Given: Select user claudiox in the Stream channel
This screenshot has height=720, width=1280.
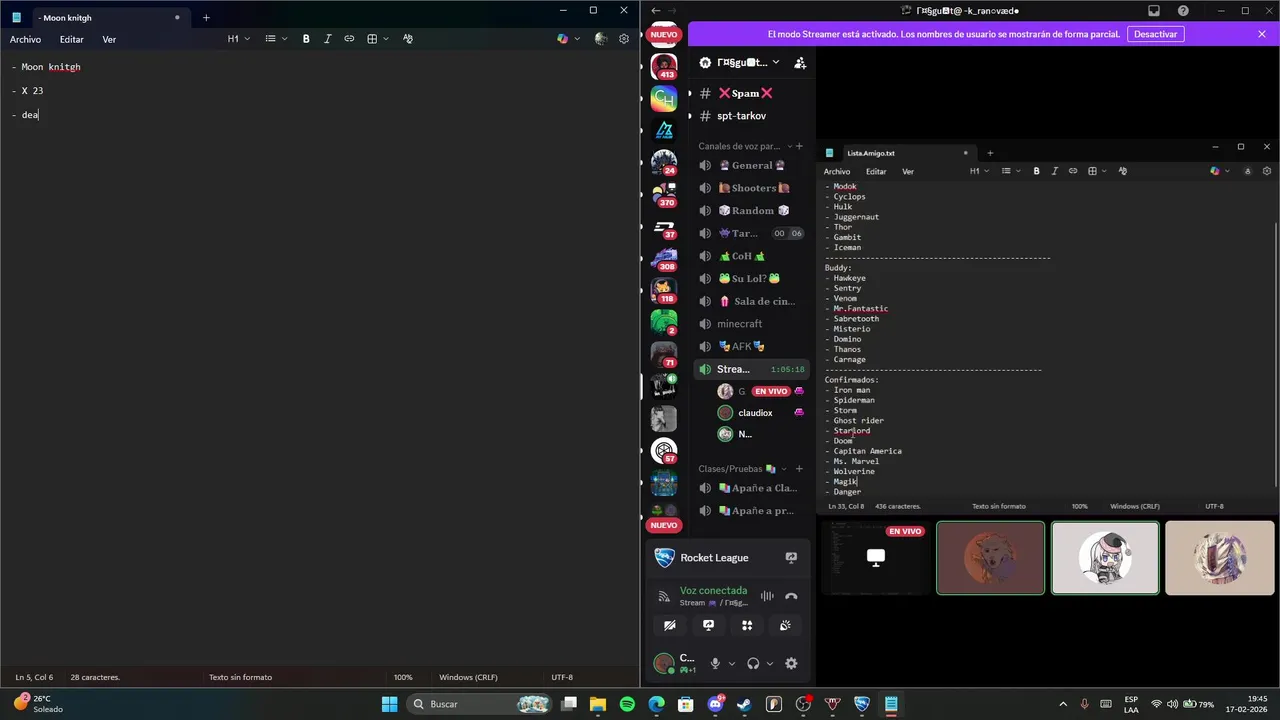Looking at the screenshot, I should point(760,413).
